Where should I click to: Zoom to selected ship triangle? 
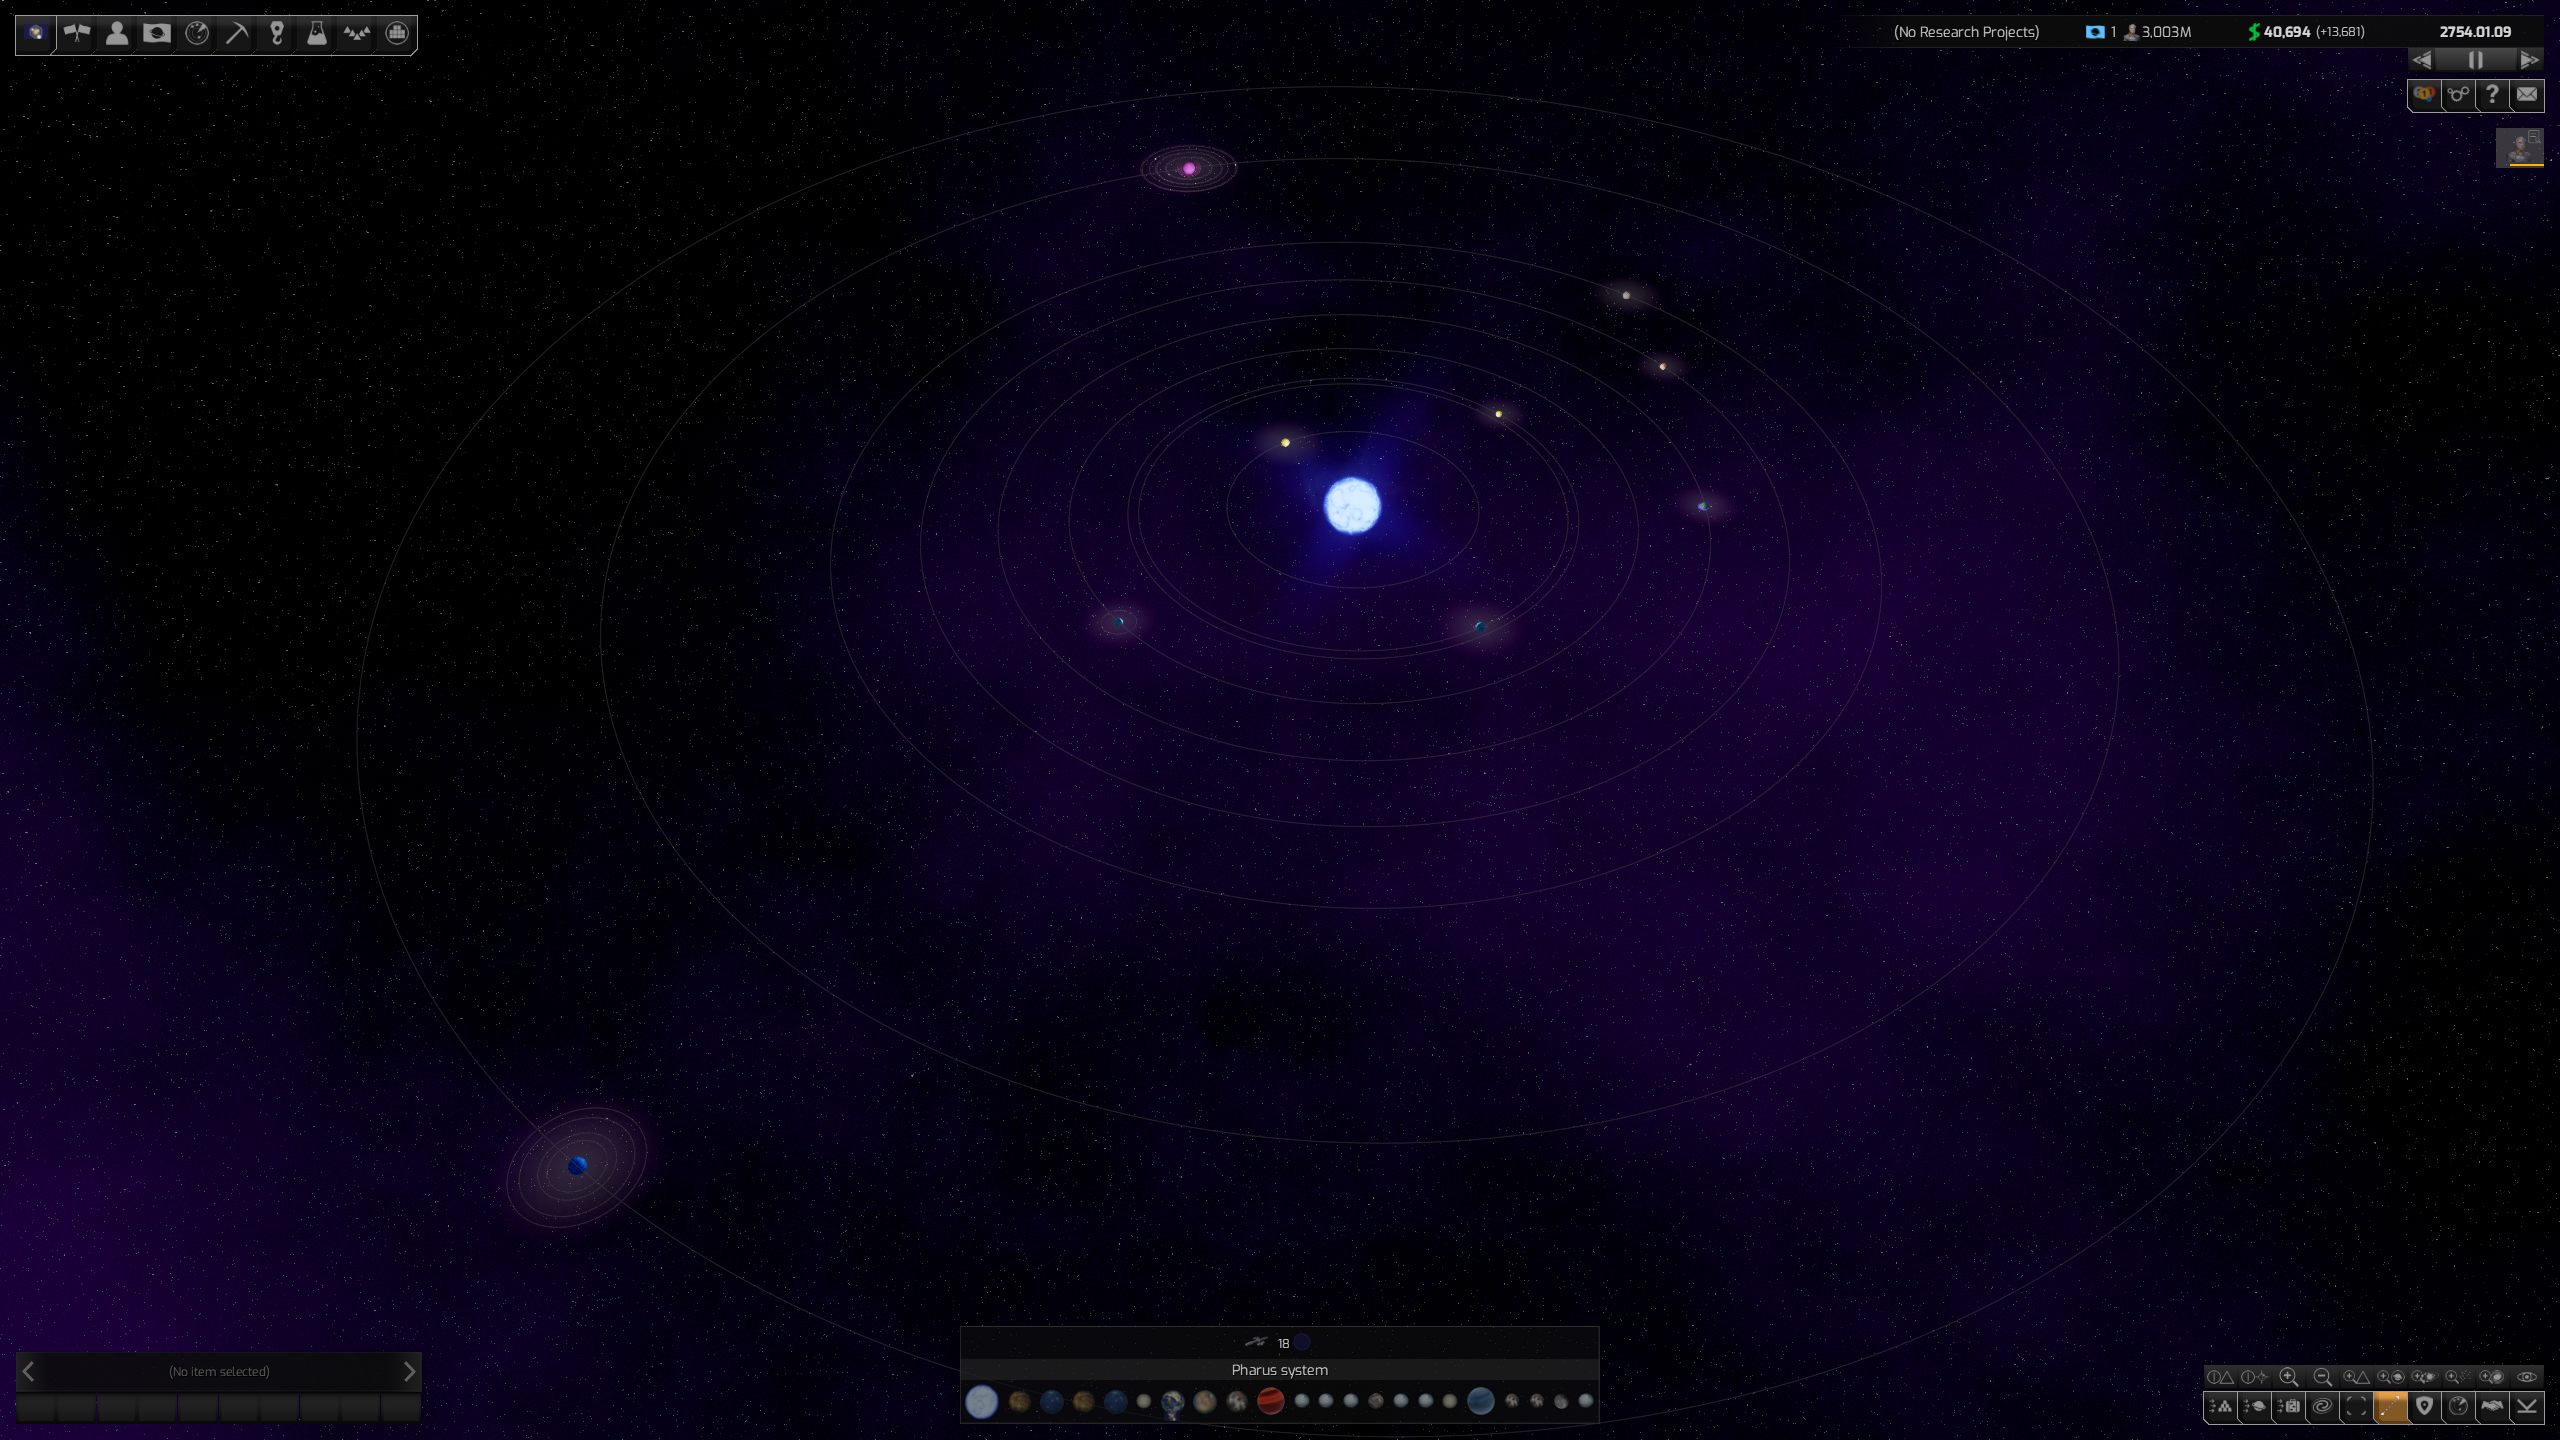(x=2356, y=1377)
